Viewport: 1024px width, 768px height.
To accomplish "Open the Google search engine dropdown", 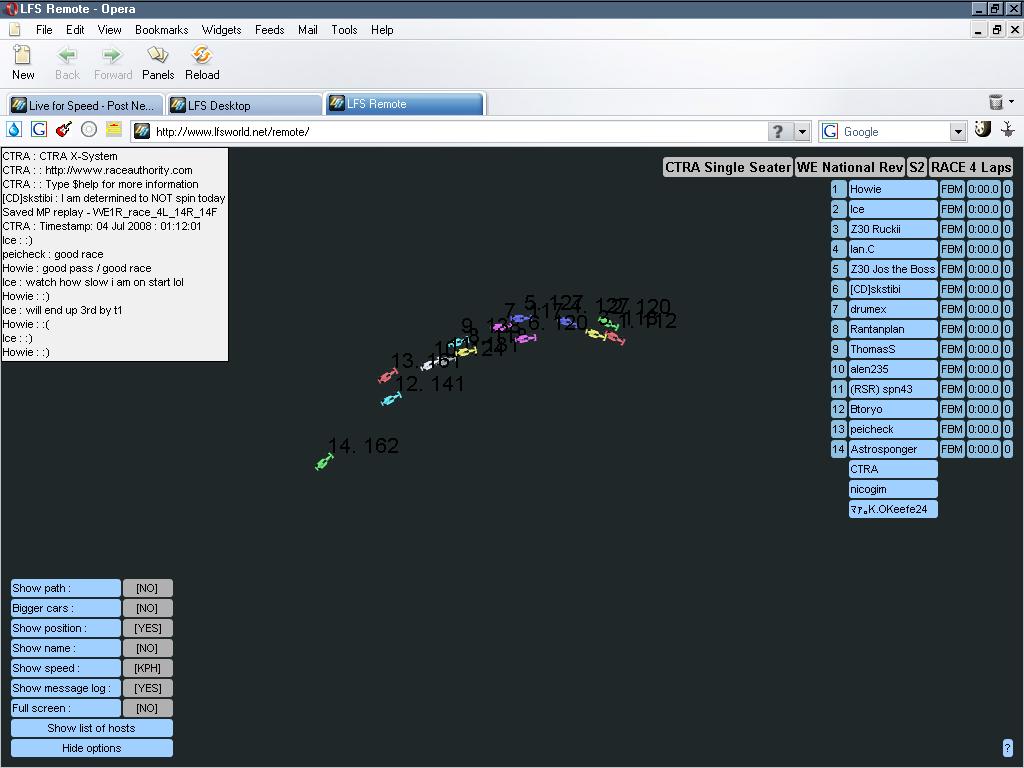I will point(958,132).
